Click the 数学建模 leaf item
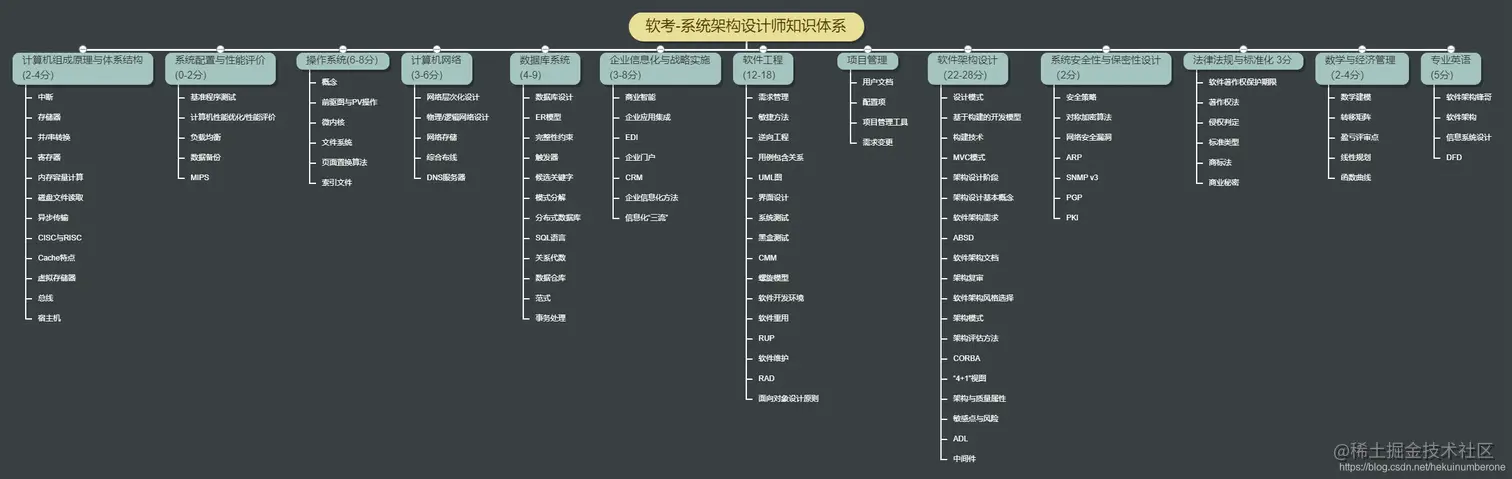The image size is (1512, 479). click(x=1356, y=97)
